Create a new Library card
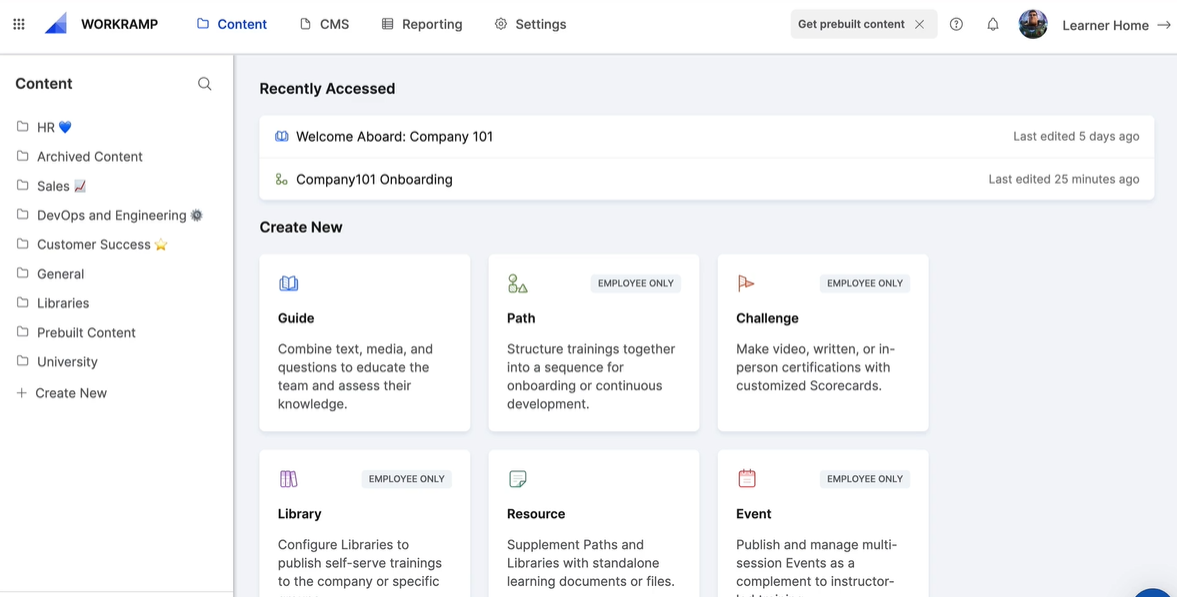Viewport: 1177px width, 597px height. pos(365,523)
